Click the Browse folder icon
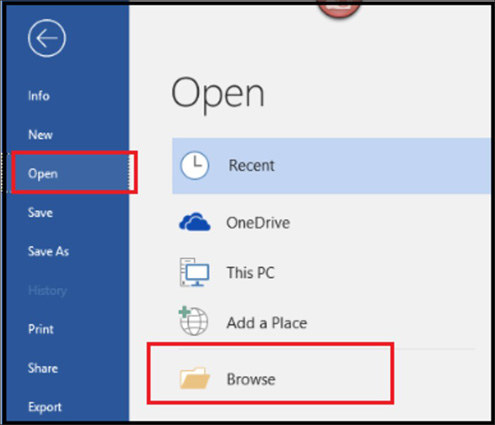Screen dimensions: 495x425 coord(195,378)
